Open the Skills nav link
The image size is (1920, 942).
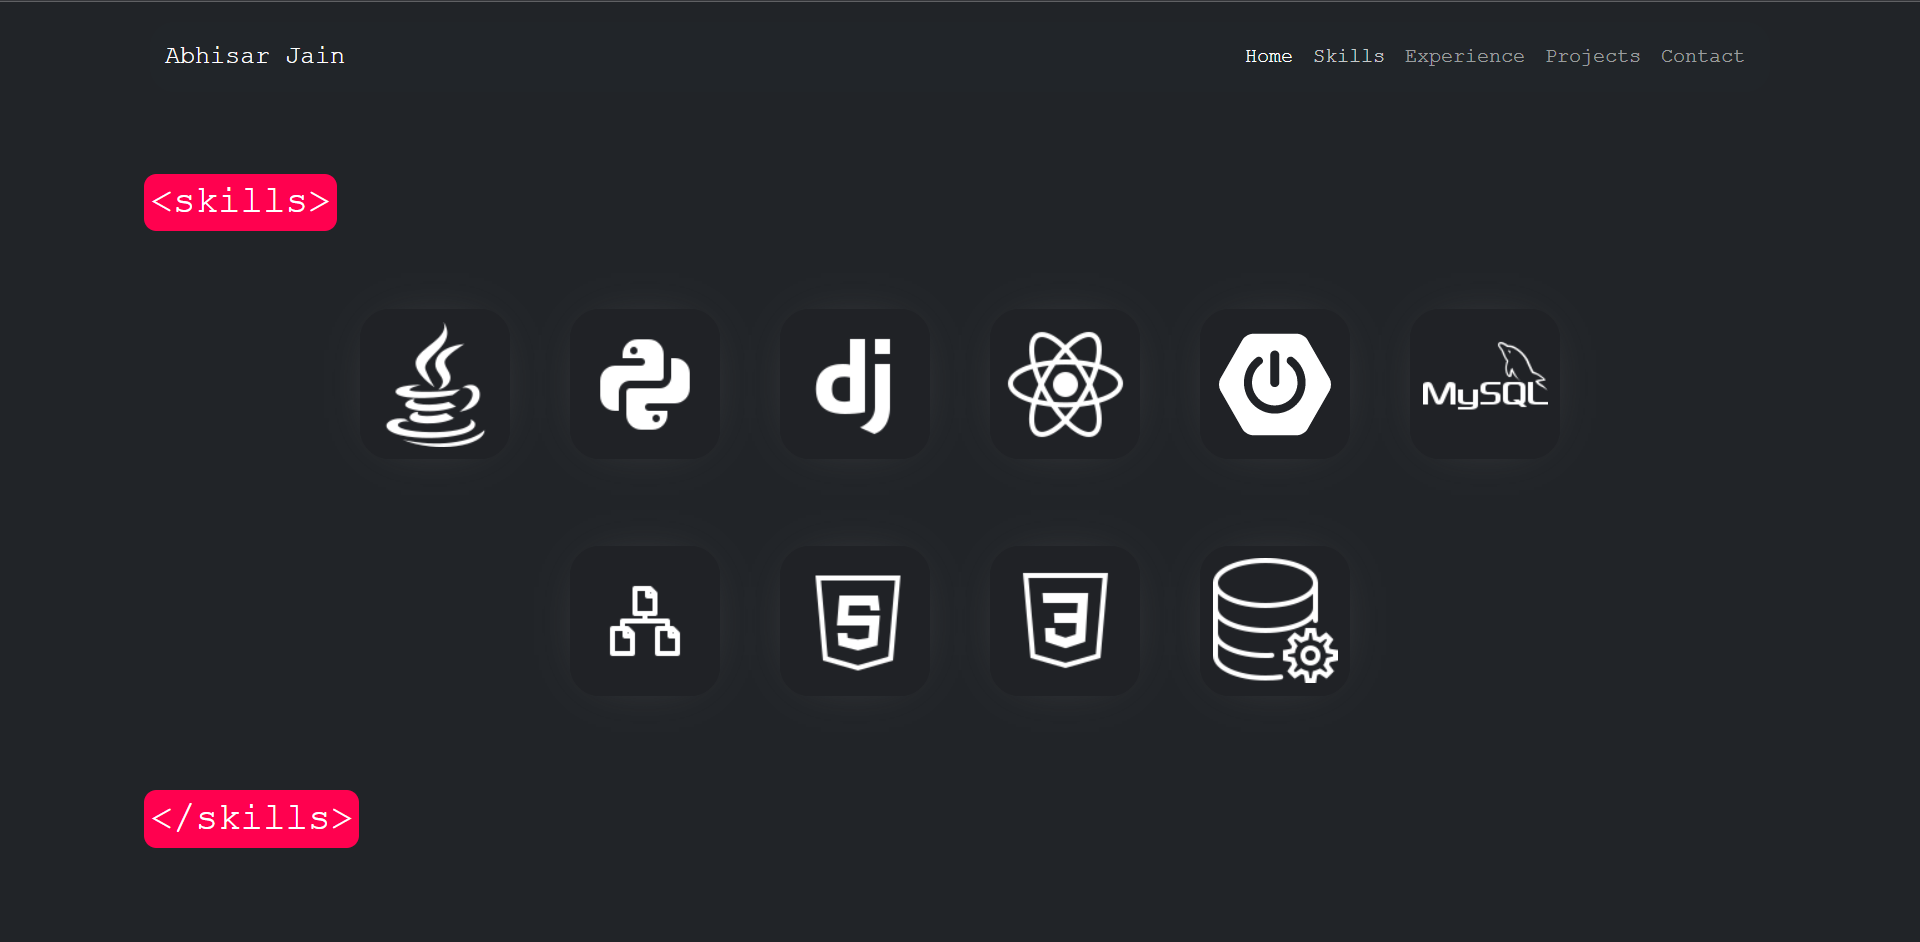[x=1348, y=56]
